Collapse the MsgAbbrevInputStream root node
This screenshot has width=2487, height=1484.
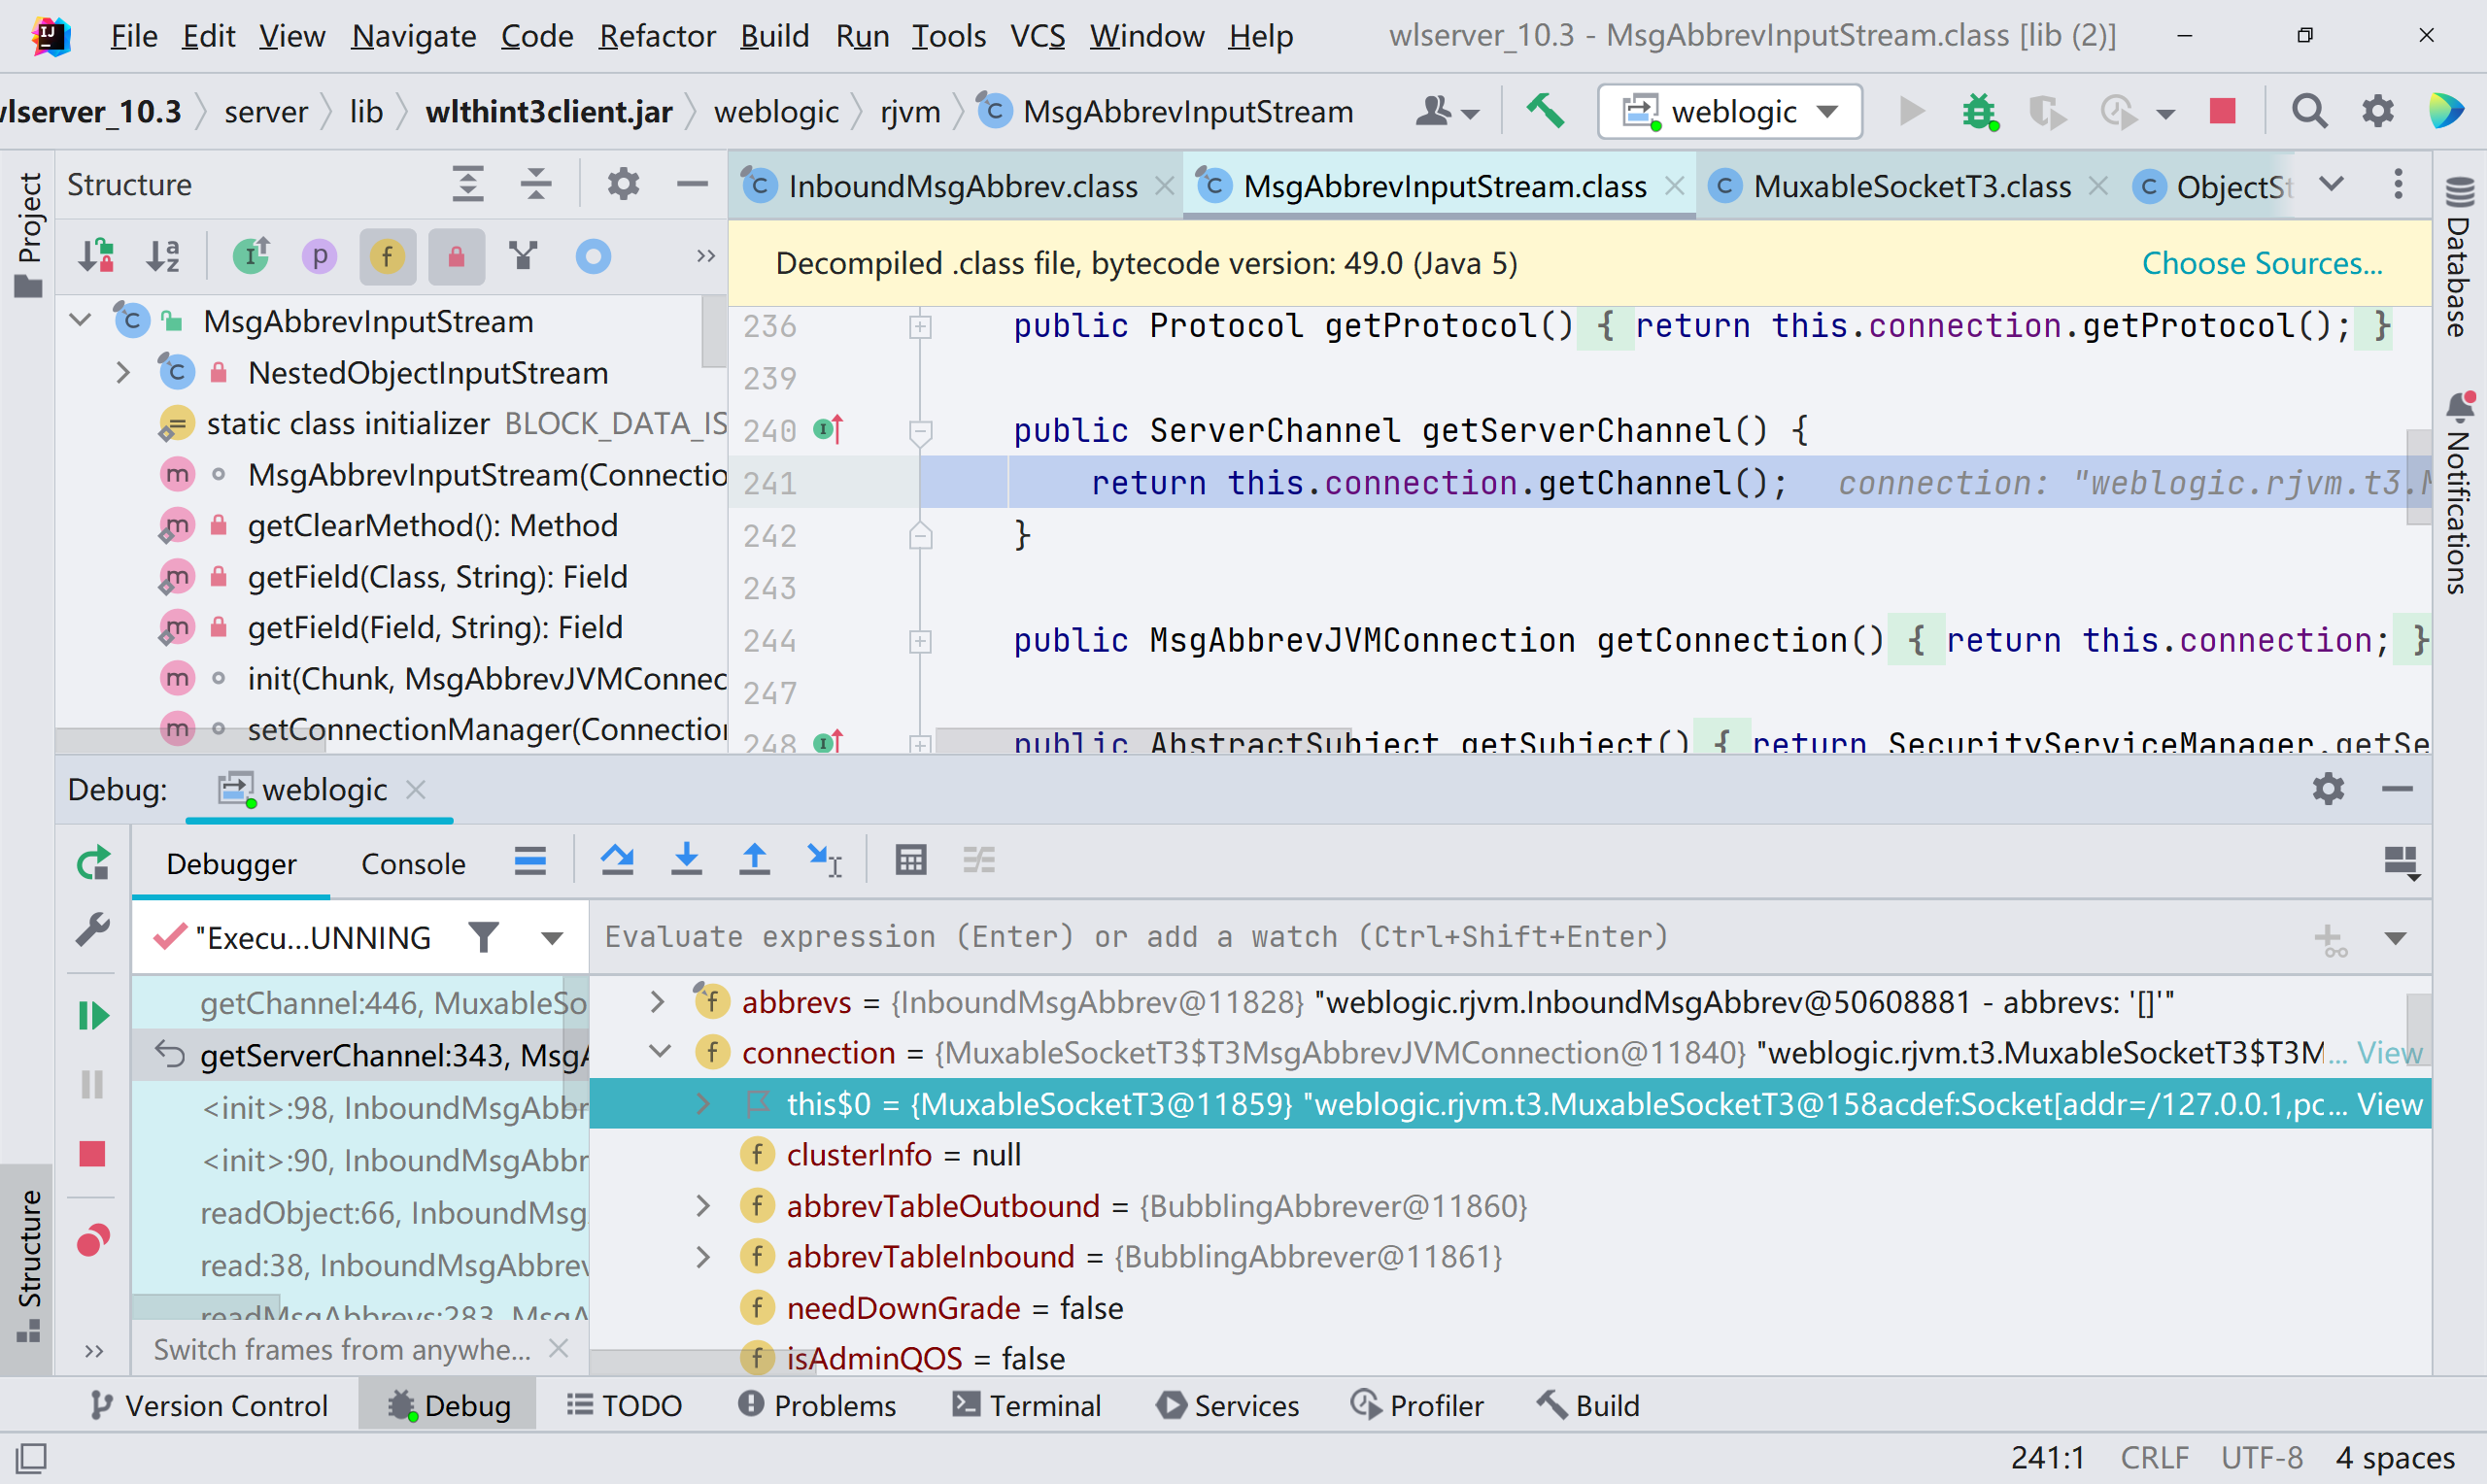coord(81,321)
